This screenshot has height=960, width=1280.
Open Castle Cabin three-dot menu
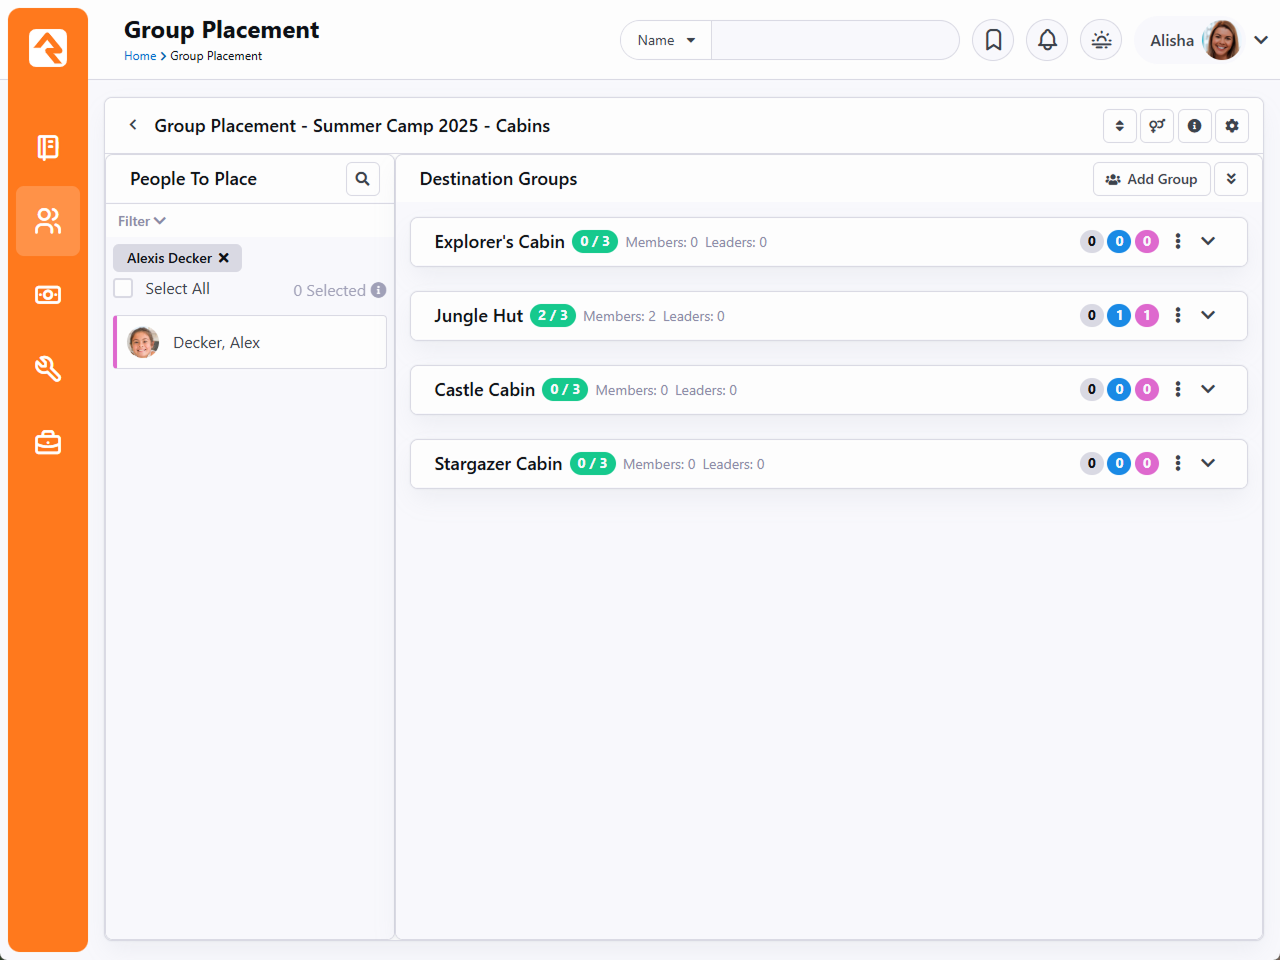[1178, 389]
